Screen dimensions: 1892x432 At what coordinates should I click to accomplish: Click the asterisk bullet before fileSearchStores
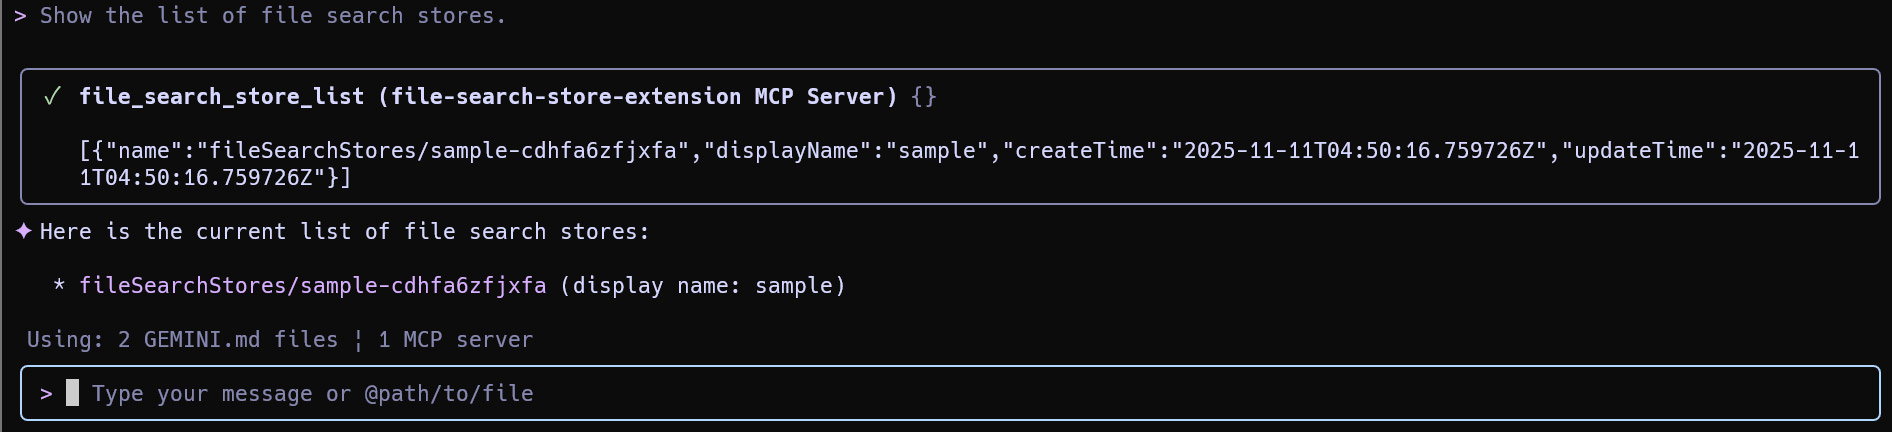coord(59,286)
